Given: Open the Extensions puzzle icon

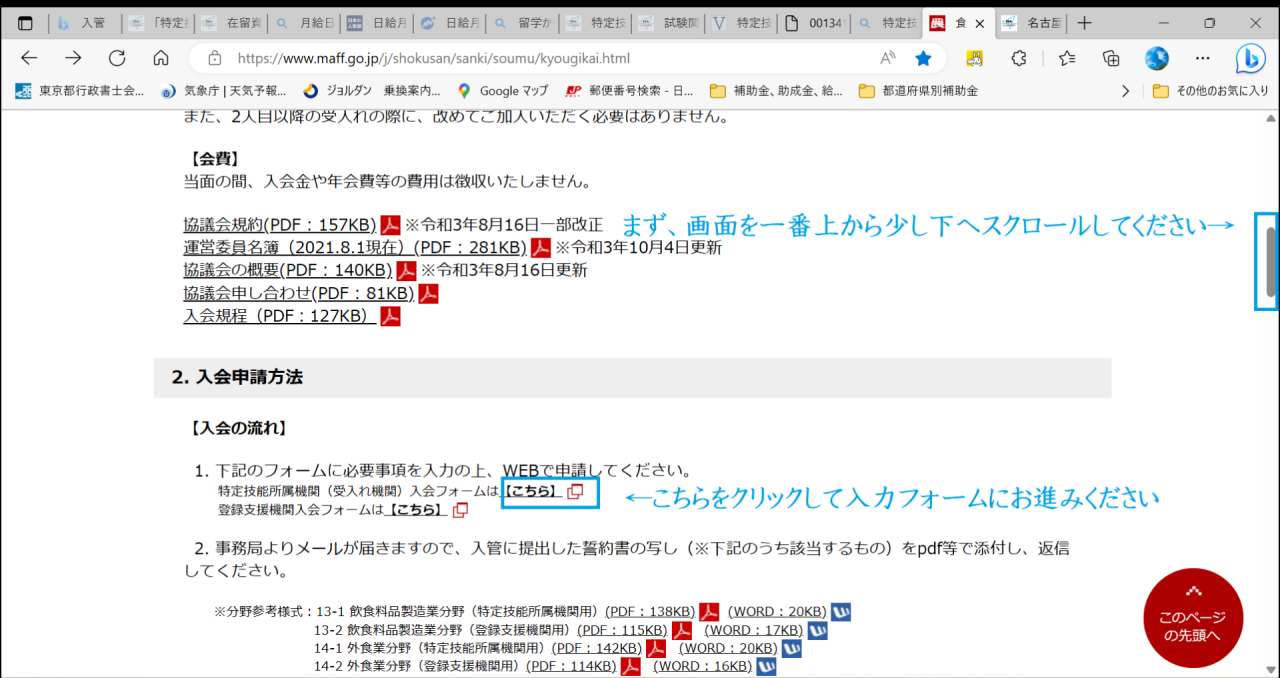Looking at the screenshot, I should 1019,58.
